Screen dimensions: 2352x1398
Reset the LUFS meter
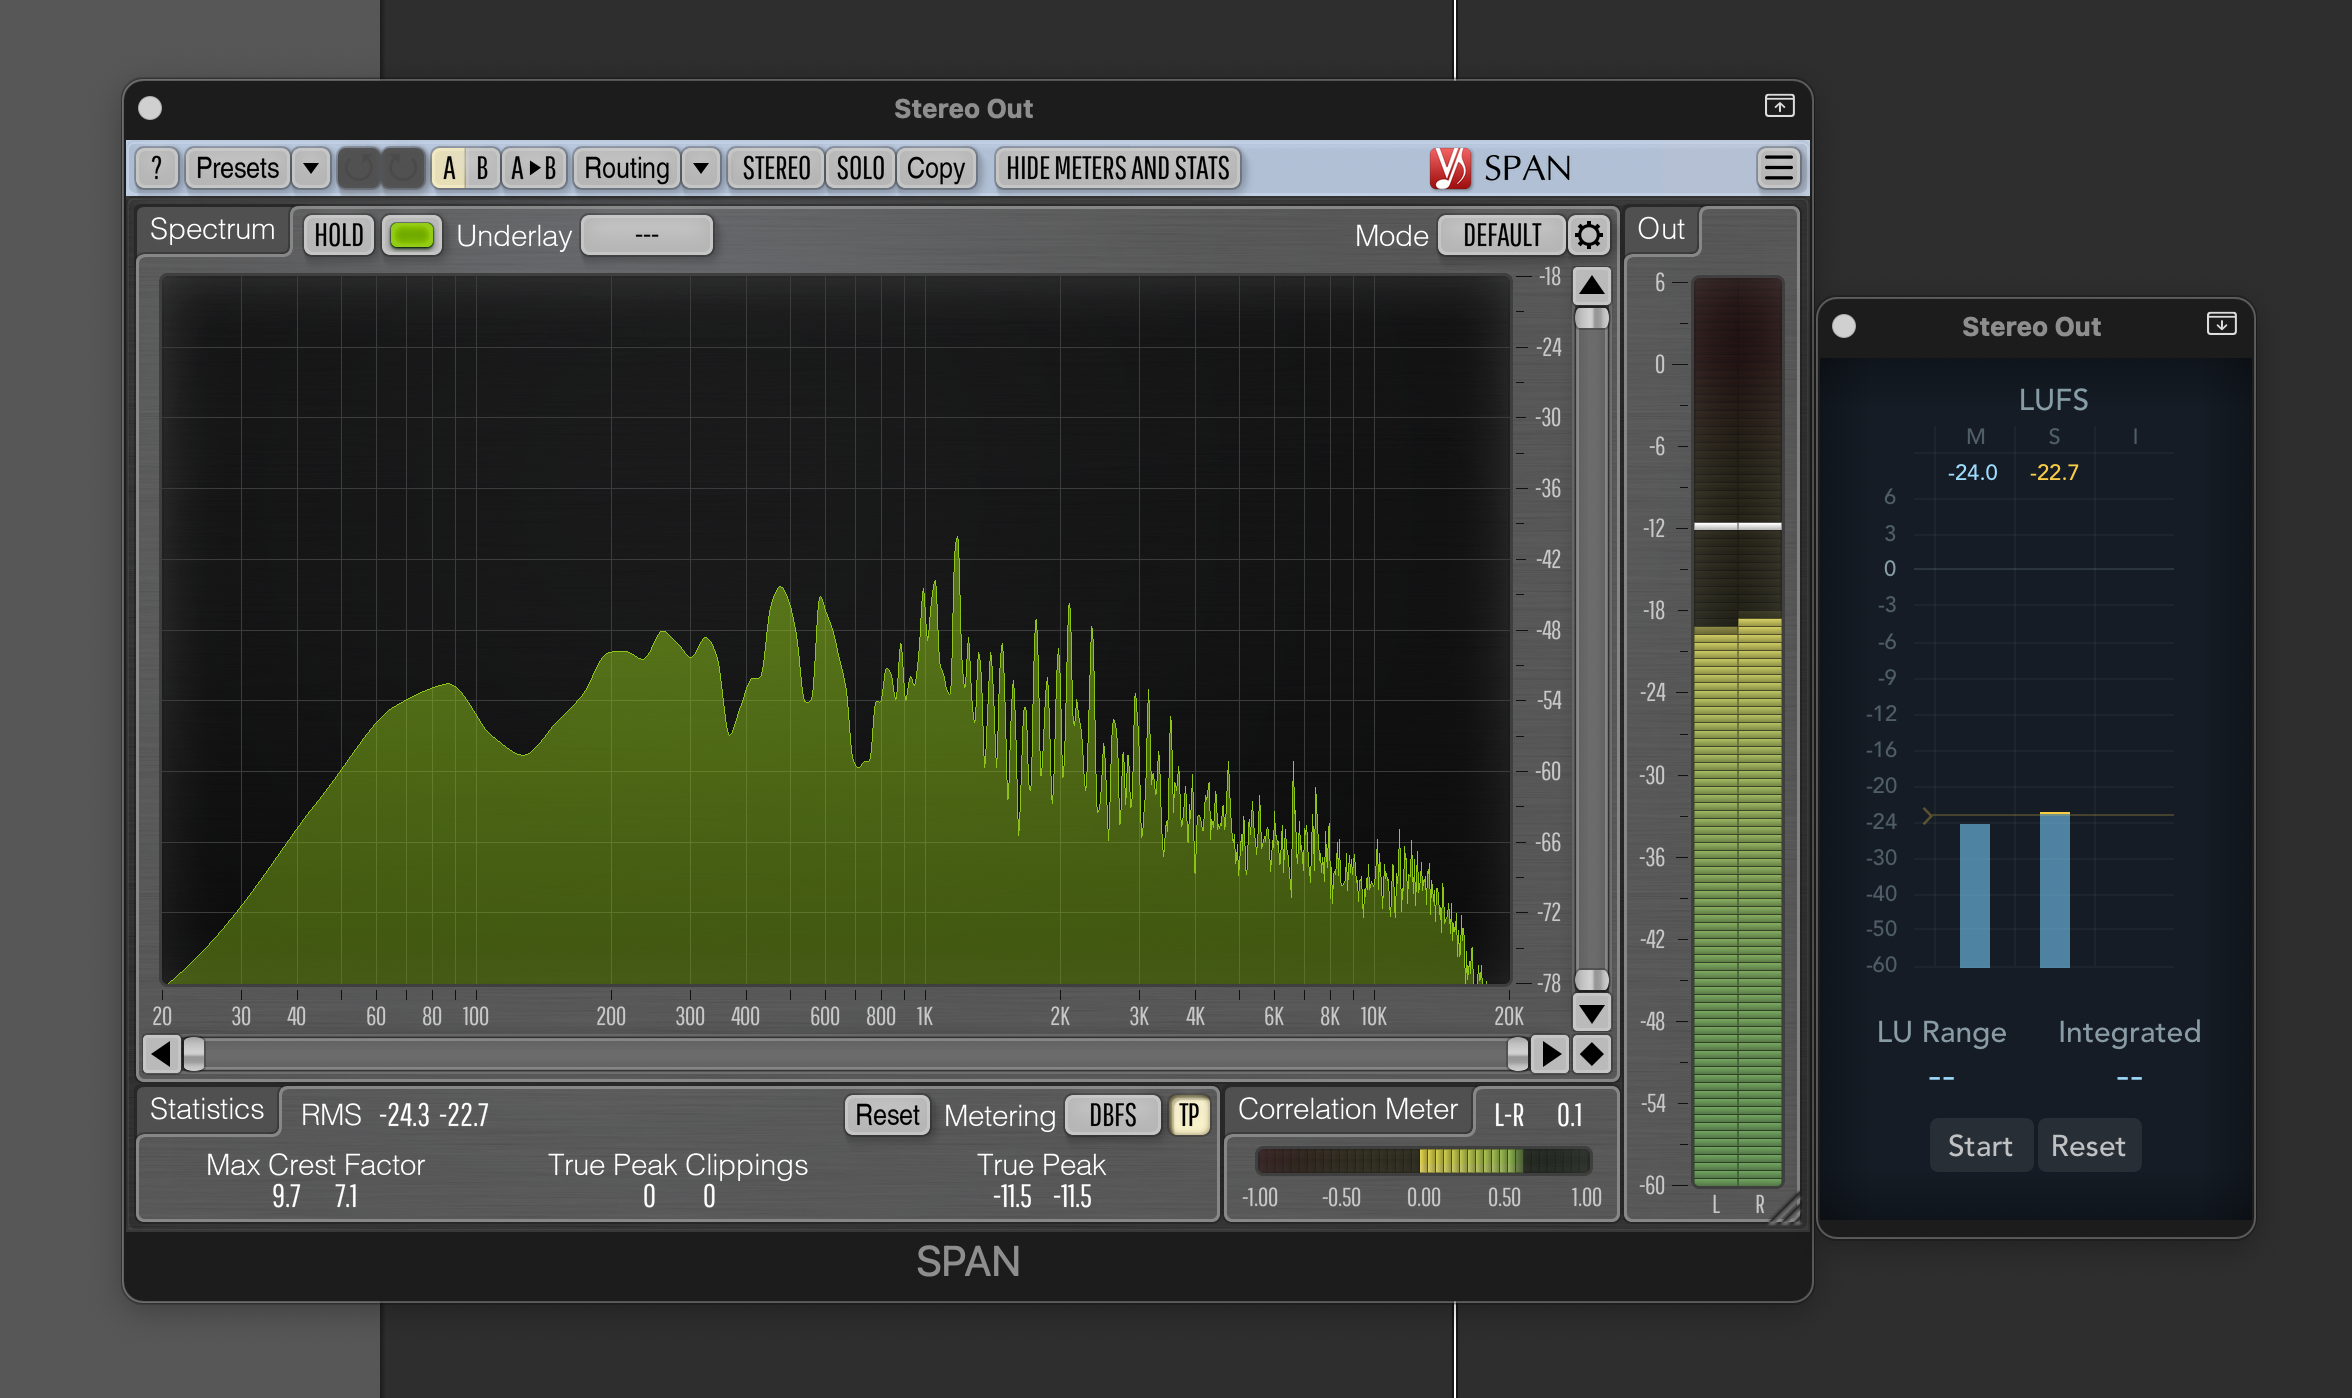2088,1146
